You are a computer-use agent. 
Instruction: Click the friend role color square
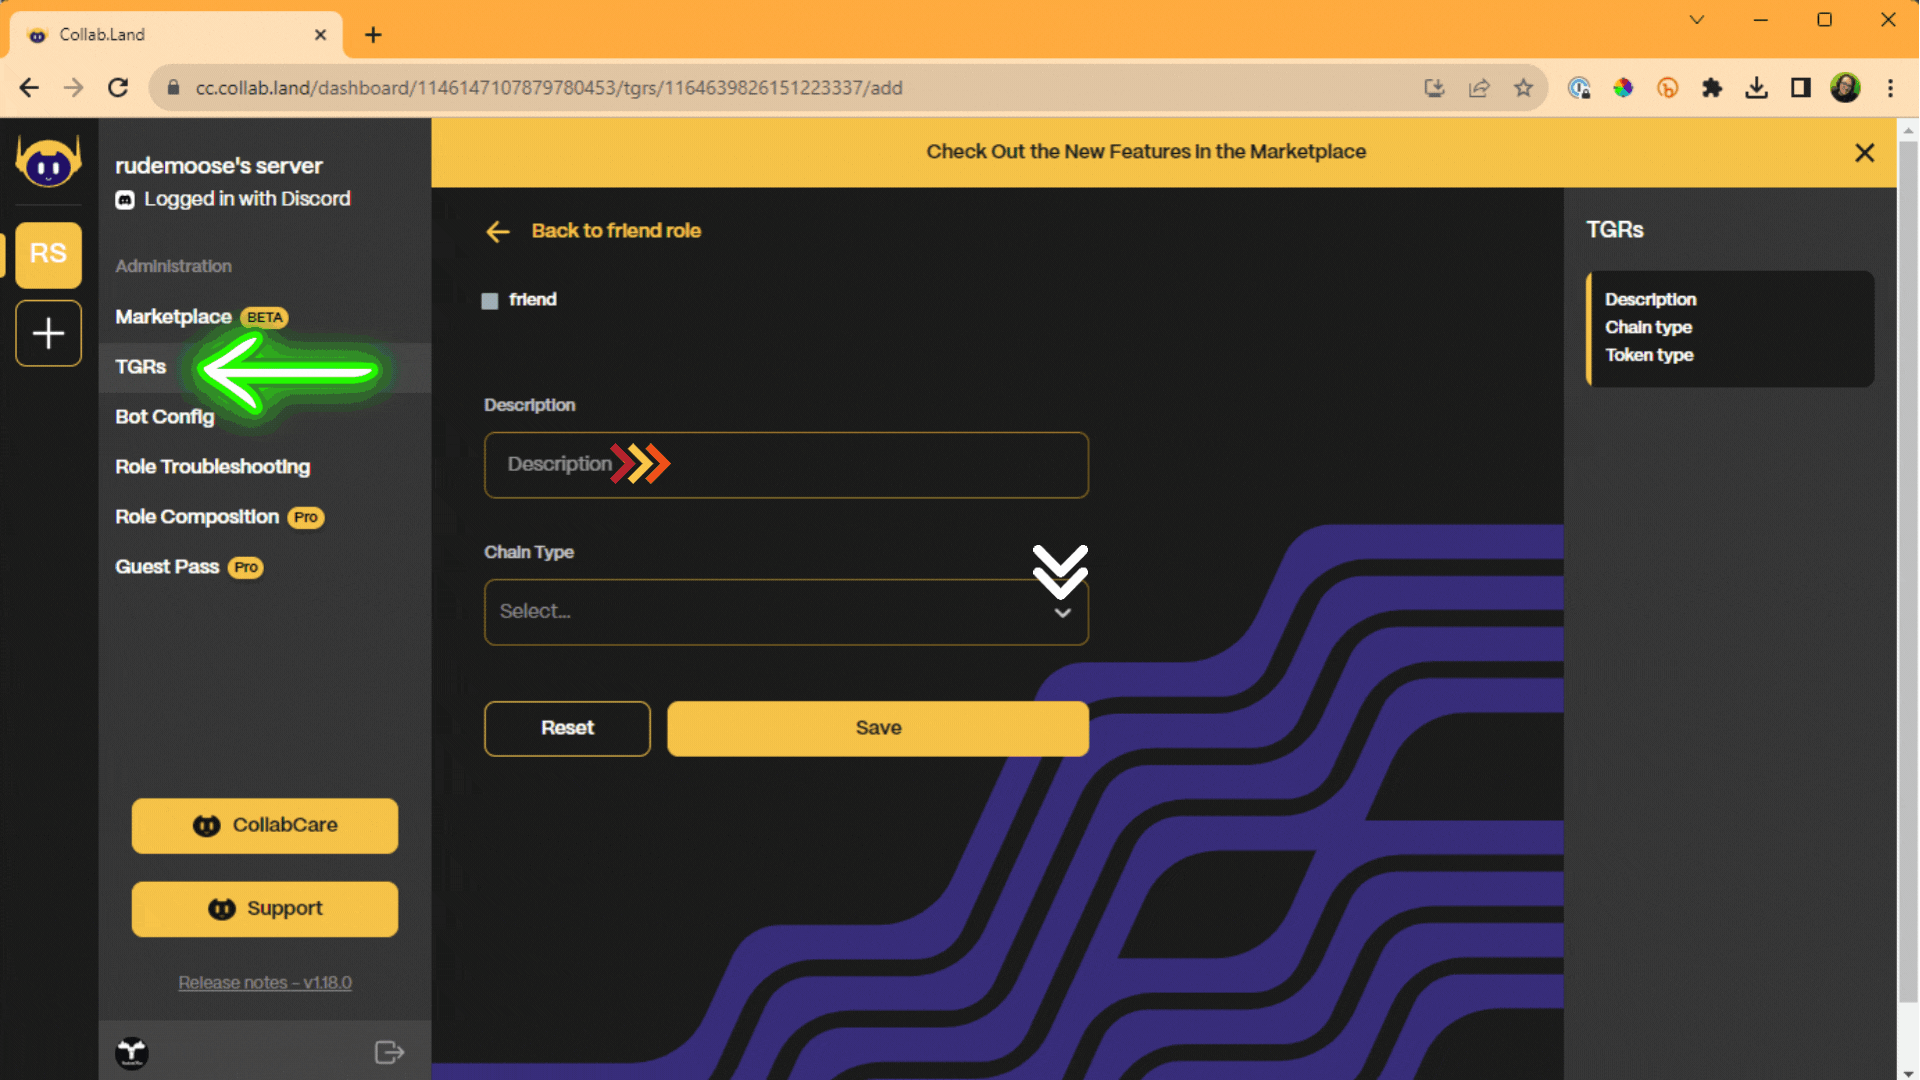click(x=490, y=301)
